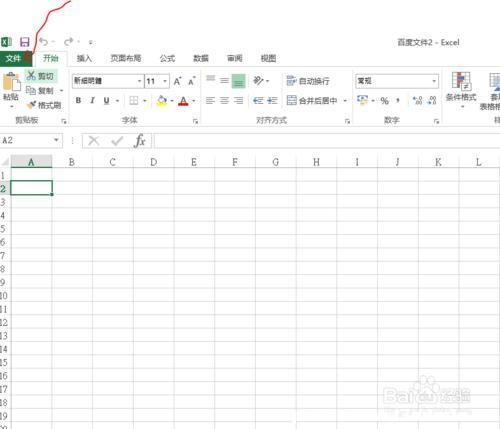Open the Merge & Center dropdown arrow
The width and height of the screenshot is (500, 429).
pyautogui.click(x=345, y=101)
